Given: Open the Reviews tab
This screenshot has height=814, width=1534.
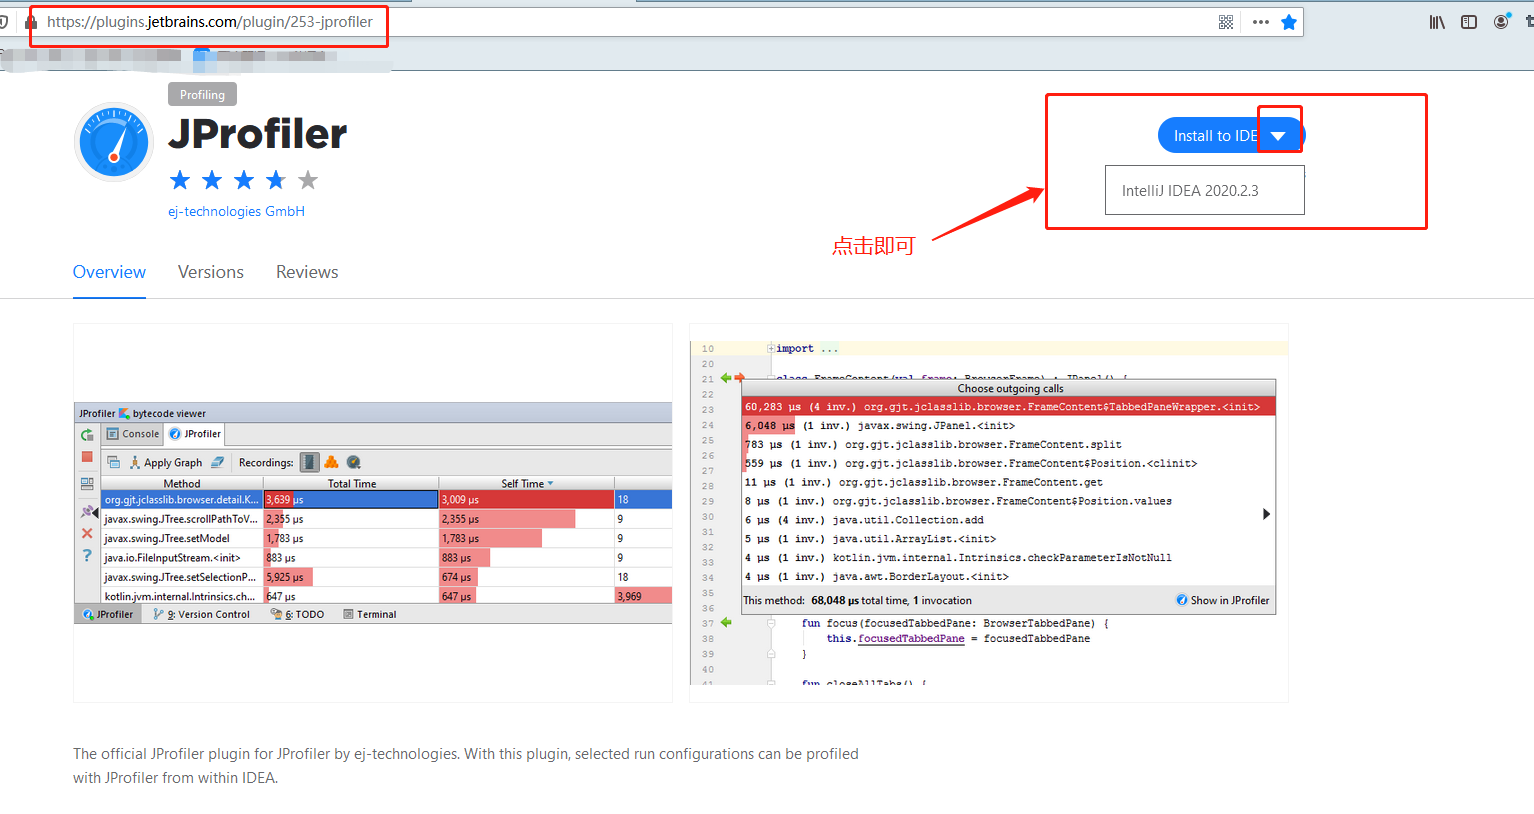Looking at the screenshot, I should (307, 272).
